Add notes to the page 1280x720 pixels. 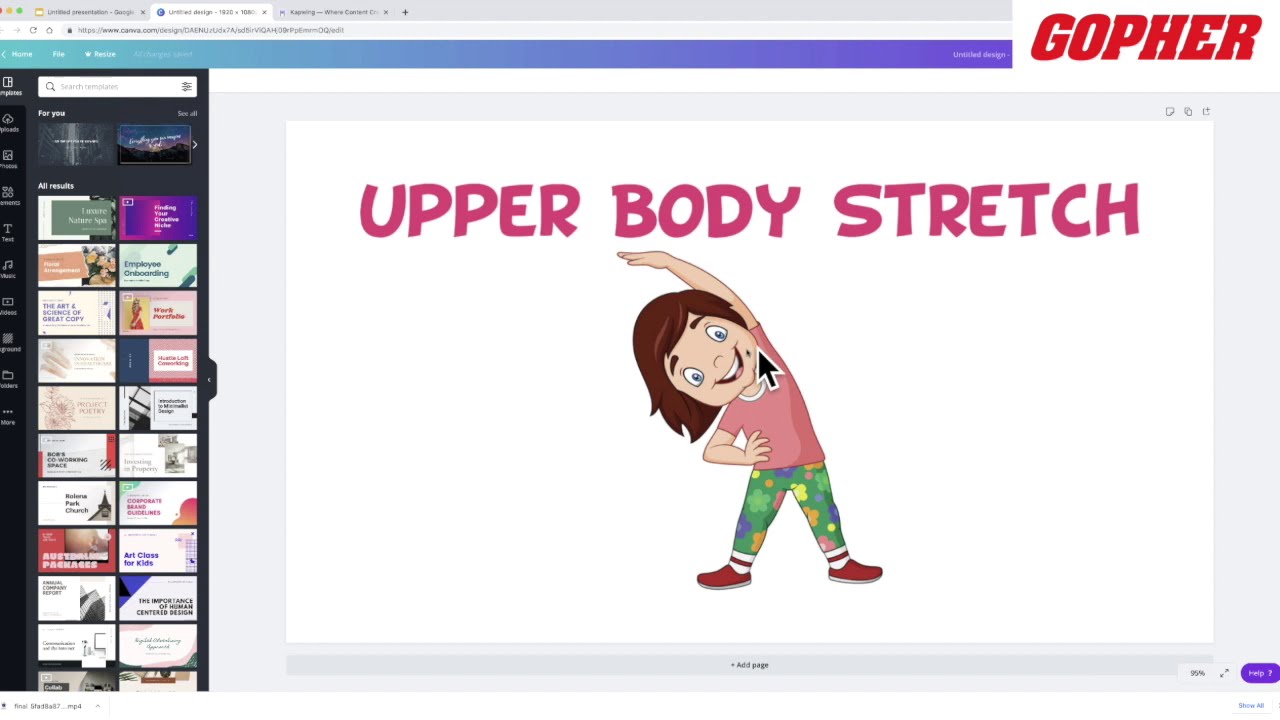click(x=1170, y=112)
